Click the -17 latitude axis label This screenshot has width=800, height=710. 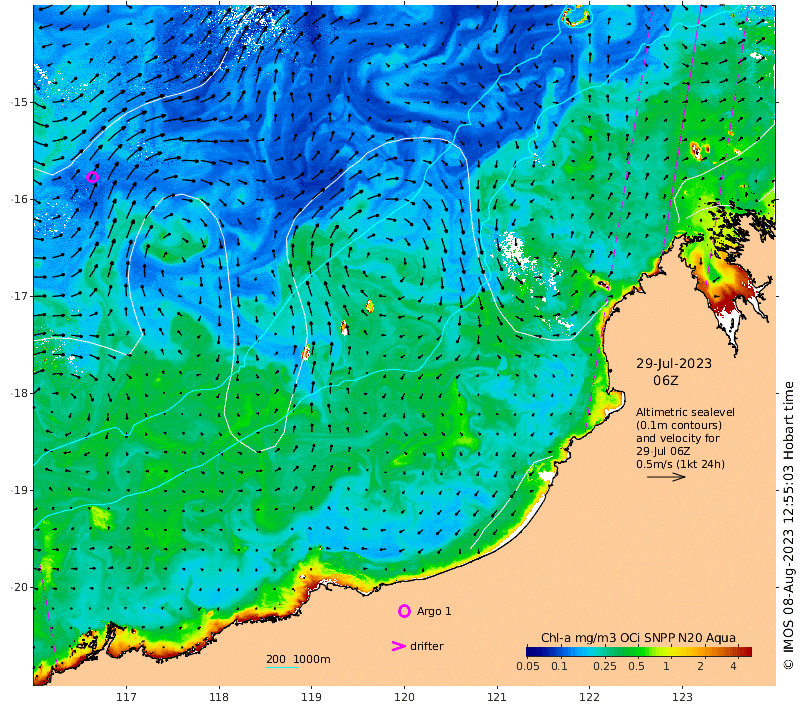pyautogui.click(x=20, y=296)
